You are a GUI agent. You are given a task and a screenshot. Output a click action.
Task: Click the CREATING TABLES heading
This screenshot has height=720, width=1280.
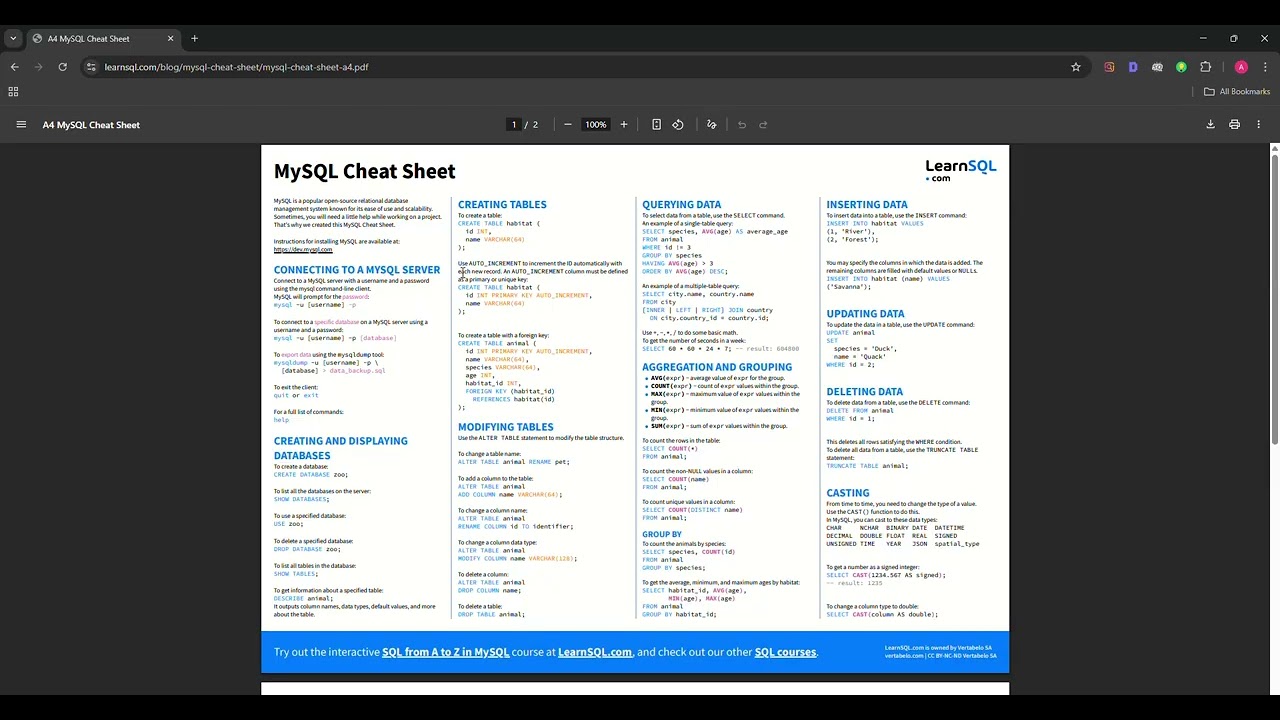[502, 205]
